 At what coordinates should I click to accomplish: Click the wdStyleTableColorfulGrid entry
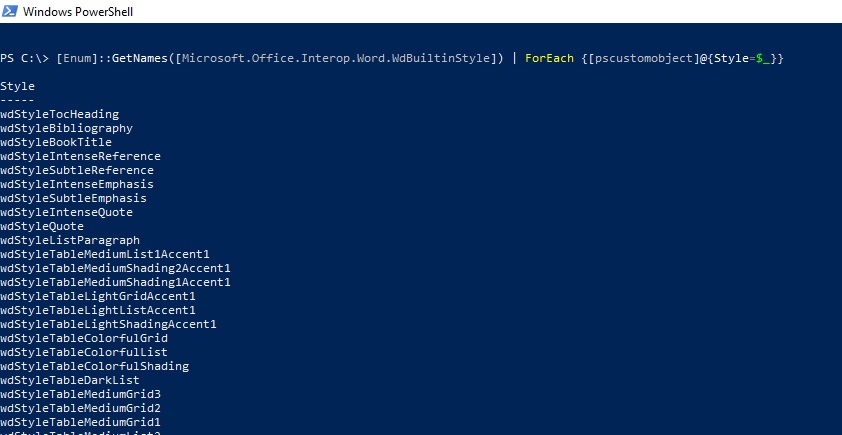pos(84,339)
